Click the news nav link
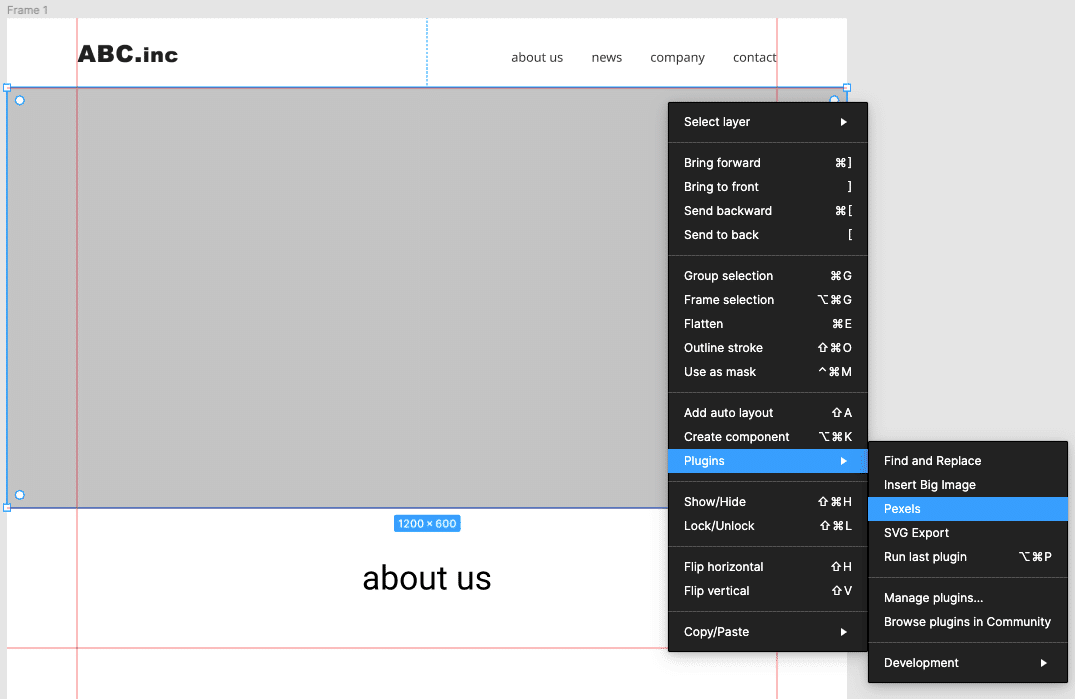 coord(607,58)
